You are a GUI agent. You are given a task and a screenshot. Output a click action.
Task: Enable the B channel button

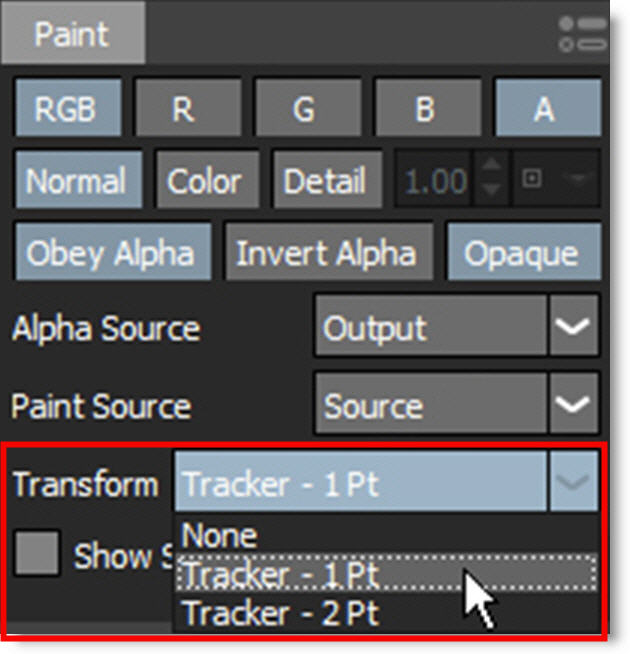(424, 109)
